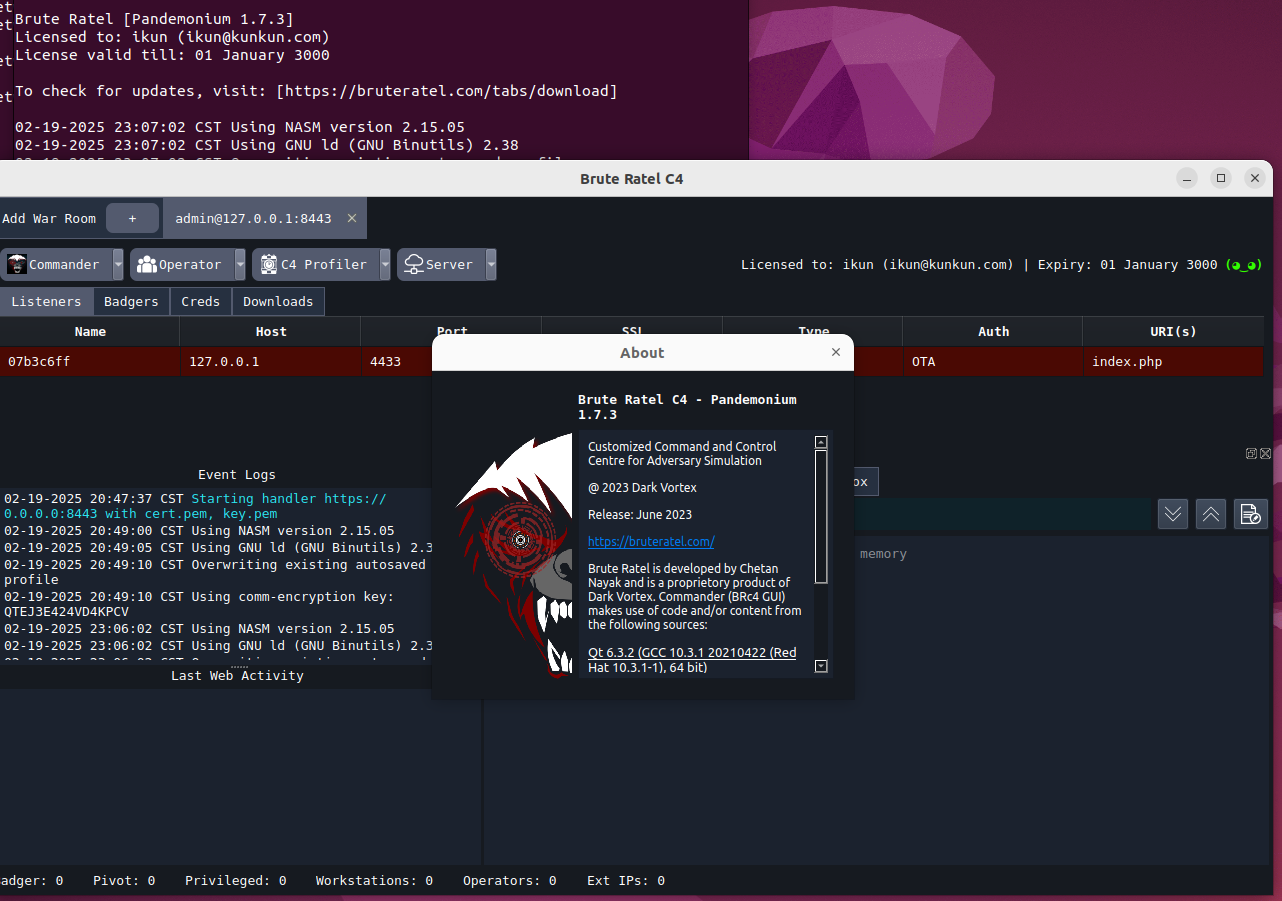Image resolution: width=1282 pixels, height=901 pixels.
Task: Click the badger icon on the Commander button
Action: coord(16,265)
